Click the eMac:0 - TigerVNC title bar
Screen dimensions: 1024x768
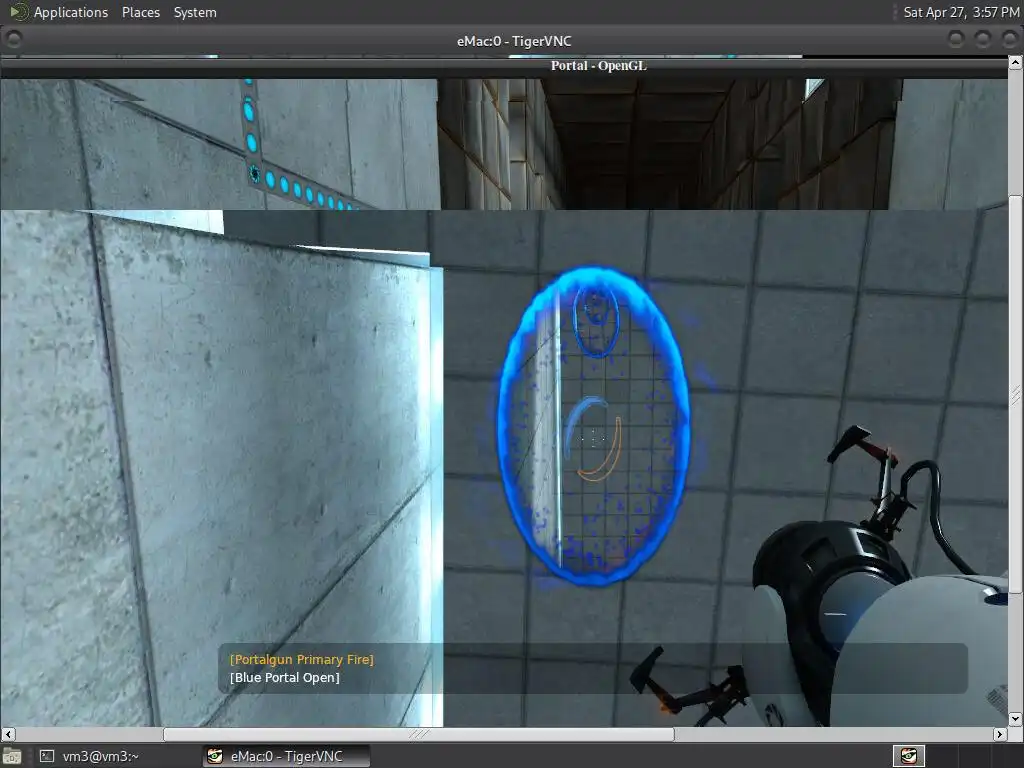pos(513,40)
